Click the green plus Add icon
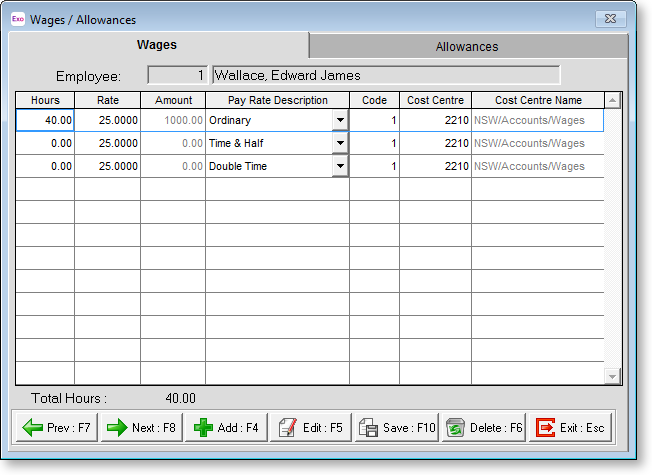 point(202,427)
